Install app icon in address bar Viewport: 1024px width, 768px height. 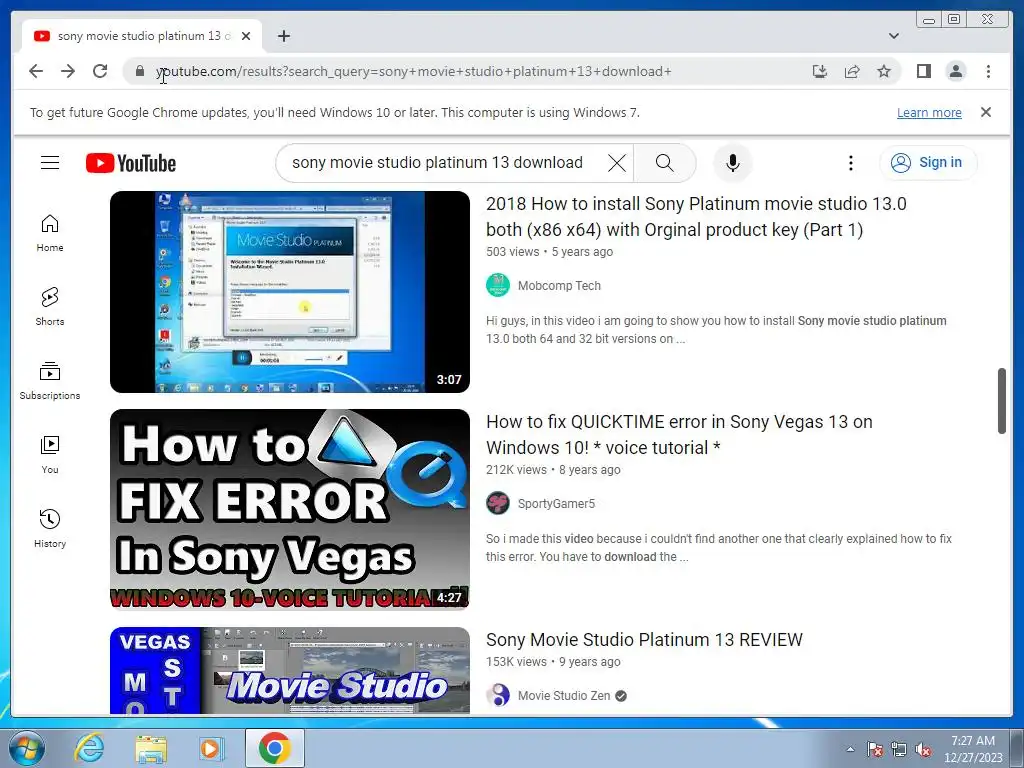point(820,71)
